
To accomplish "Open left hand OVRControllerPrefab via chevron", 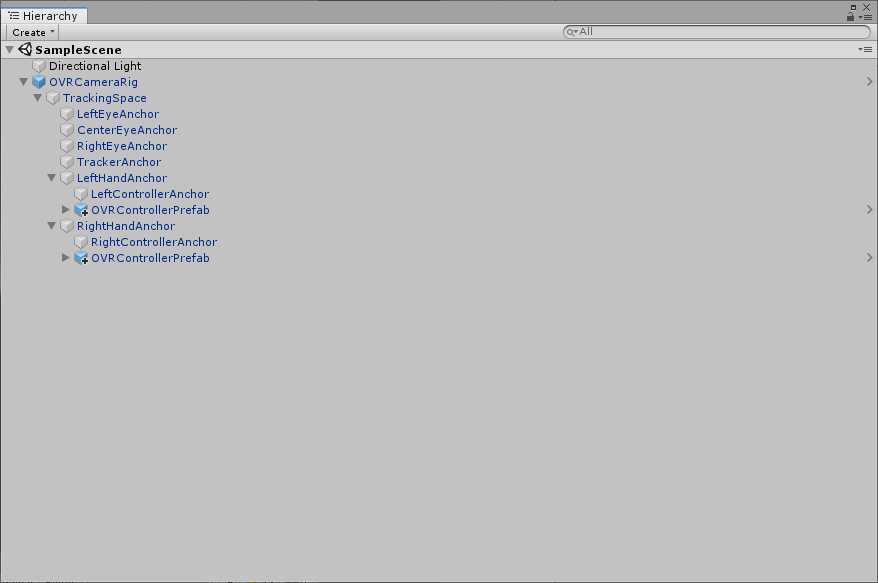I will pyautogui.click(x=870, y=209).
